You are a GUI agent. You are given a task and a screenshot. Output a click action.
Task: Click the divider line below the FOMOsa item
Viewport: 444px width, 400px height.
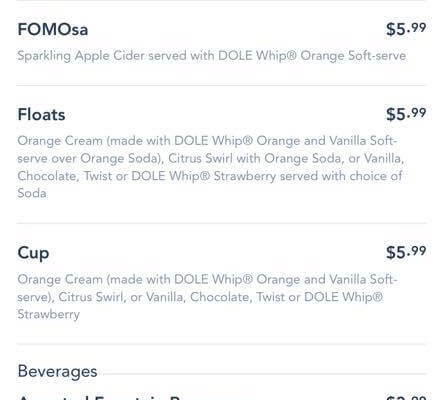click(221, 85)
